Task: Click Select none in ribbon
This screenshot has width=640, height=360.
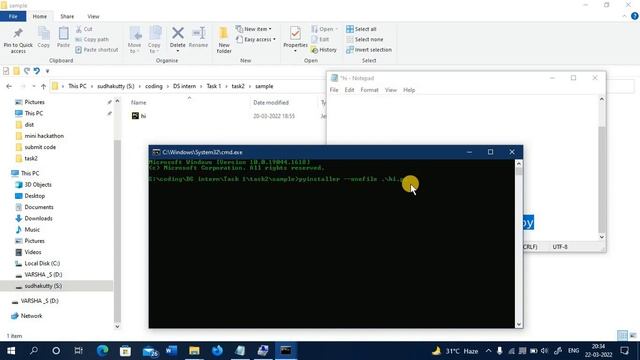Action: pyautogui.click(x=364, y=39)
